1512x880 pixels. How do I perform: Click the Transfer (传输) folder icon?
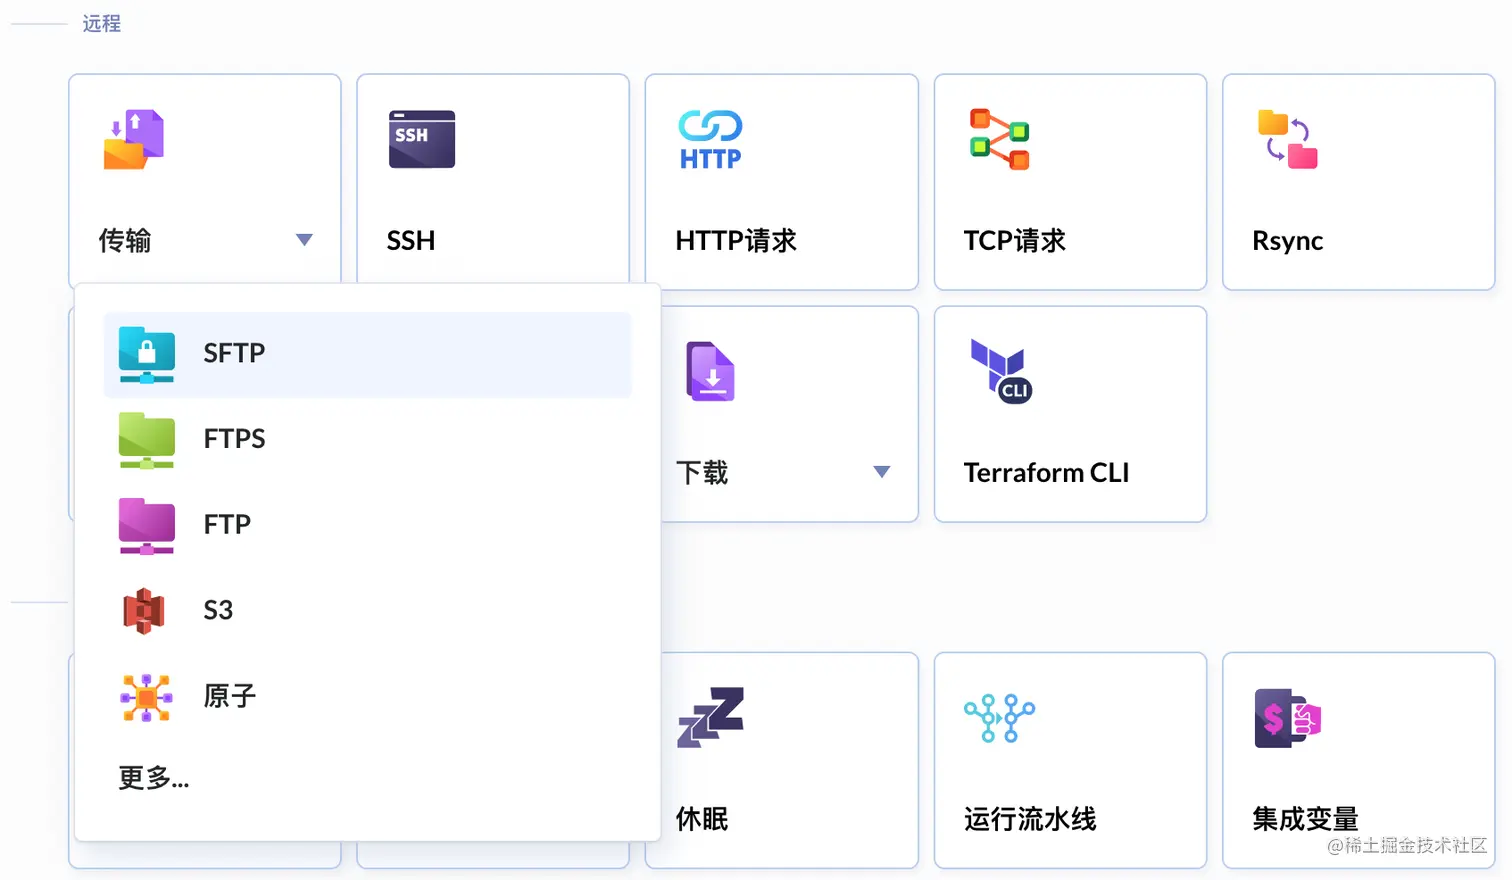(x=134, y=139)
